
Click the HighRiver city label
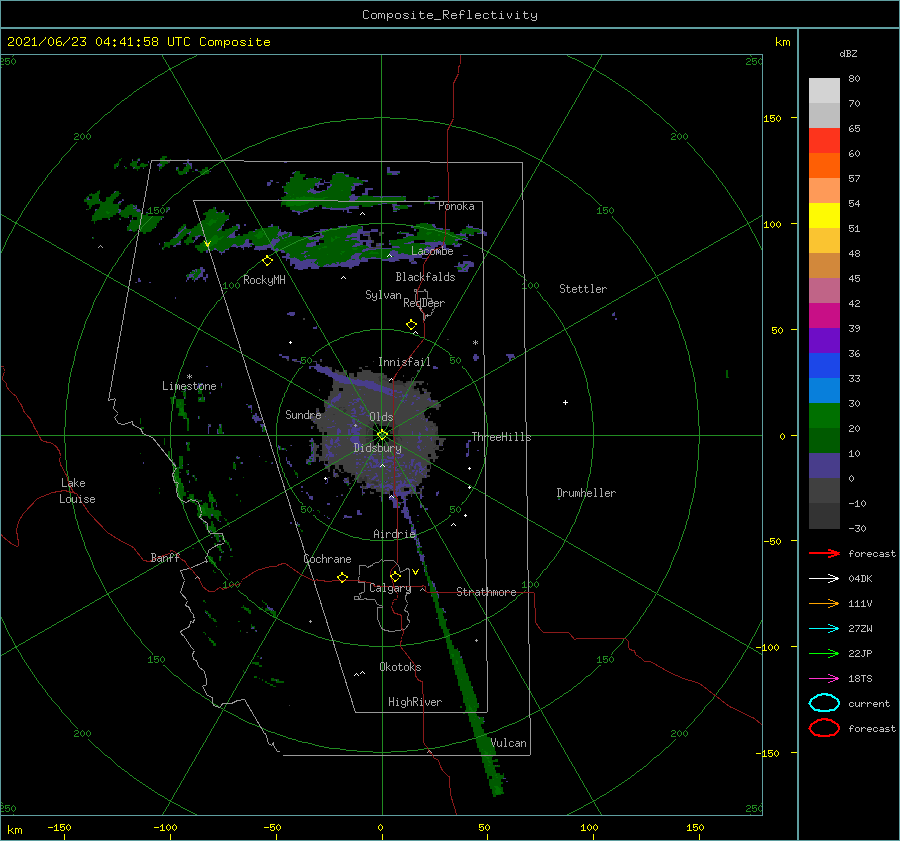click(415, 702)
